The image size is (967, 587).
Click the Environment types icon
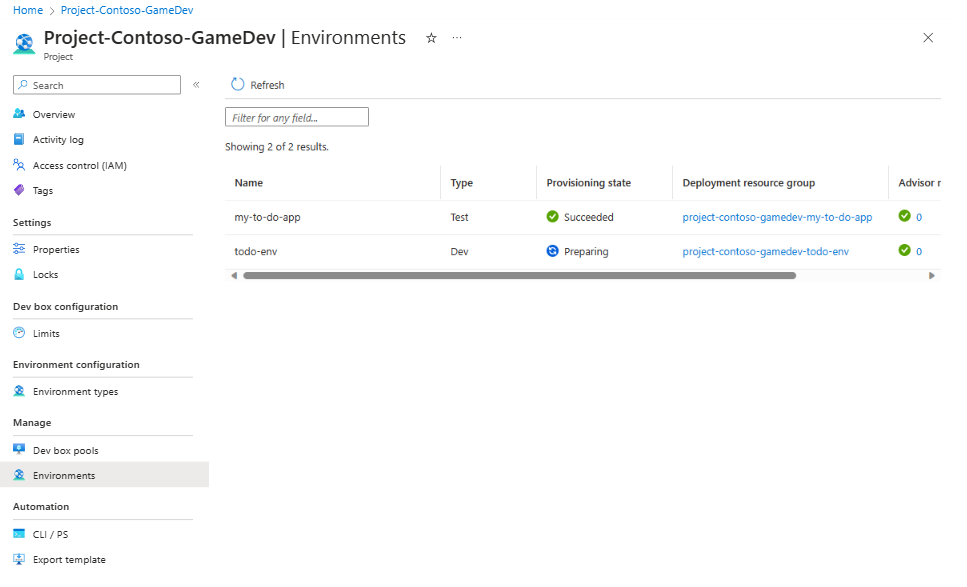[x=19, y=391]
